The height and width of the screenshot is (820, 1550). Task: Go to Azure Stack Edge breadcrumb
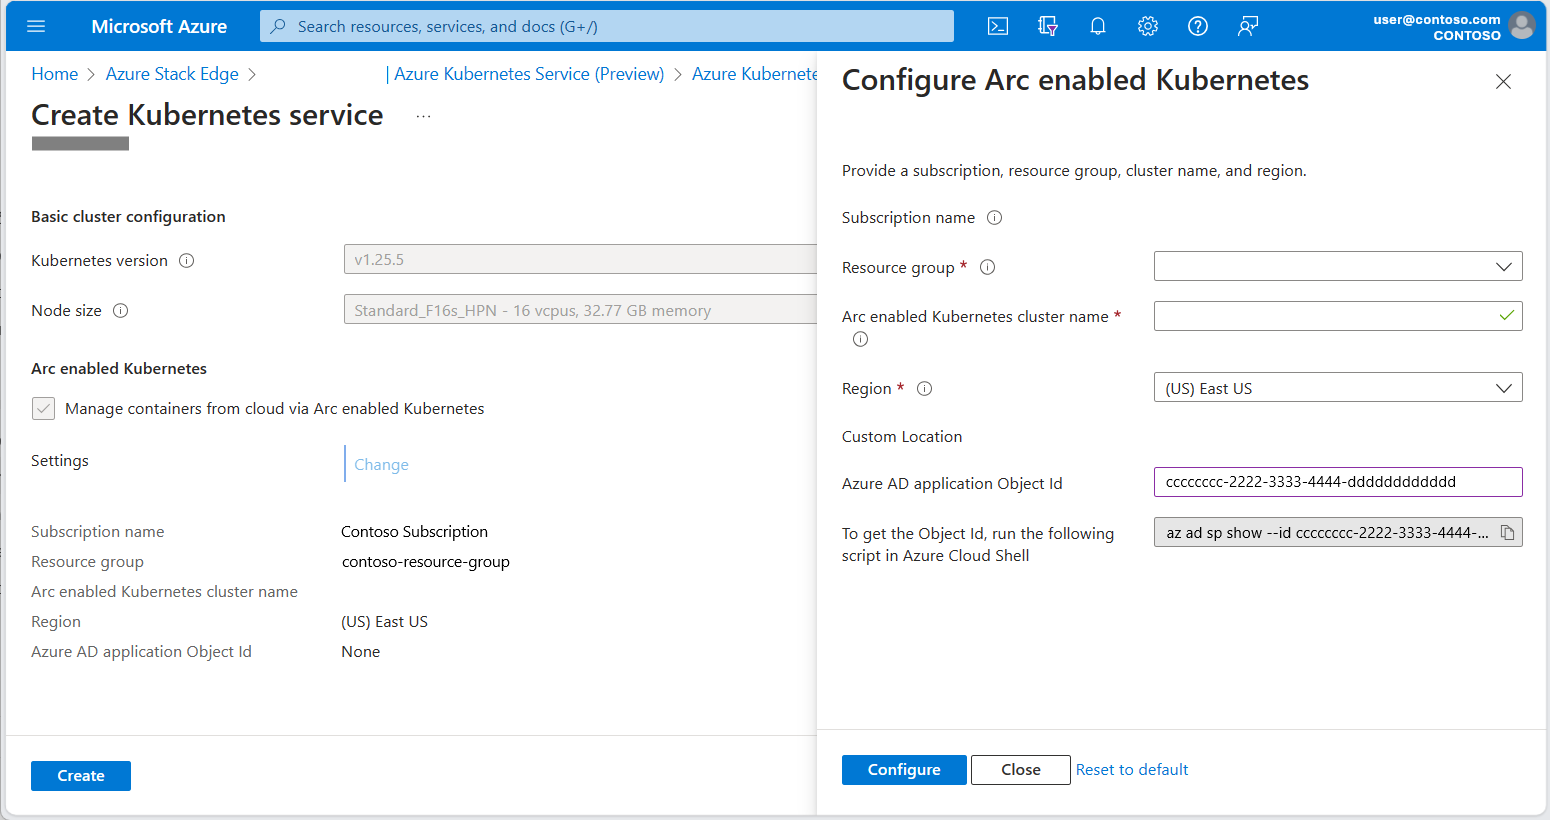172,74
